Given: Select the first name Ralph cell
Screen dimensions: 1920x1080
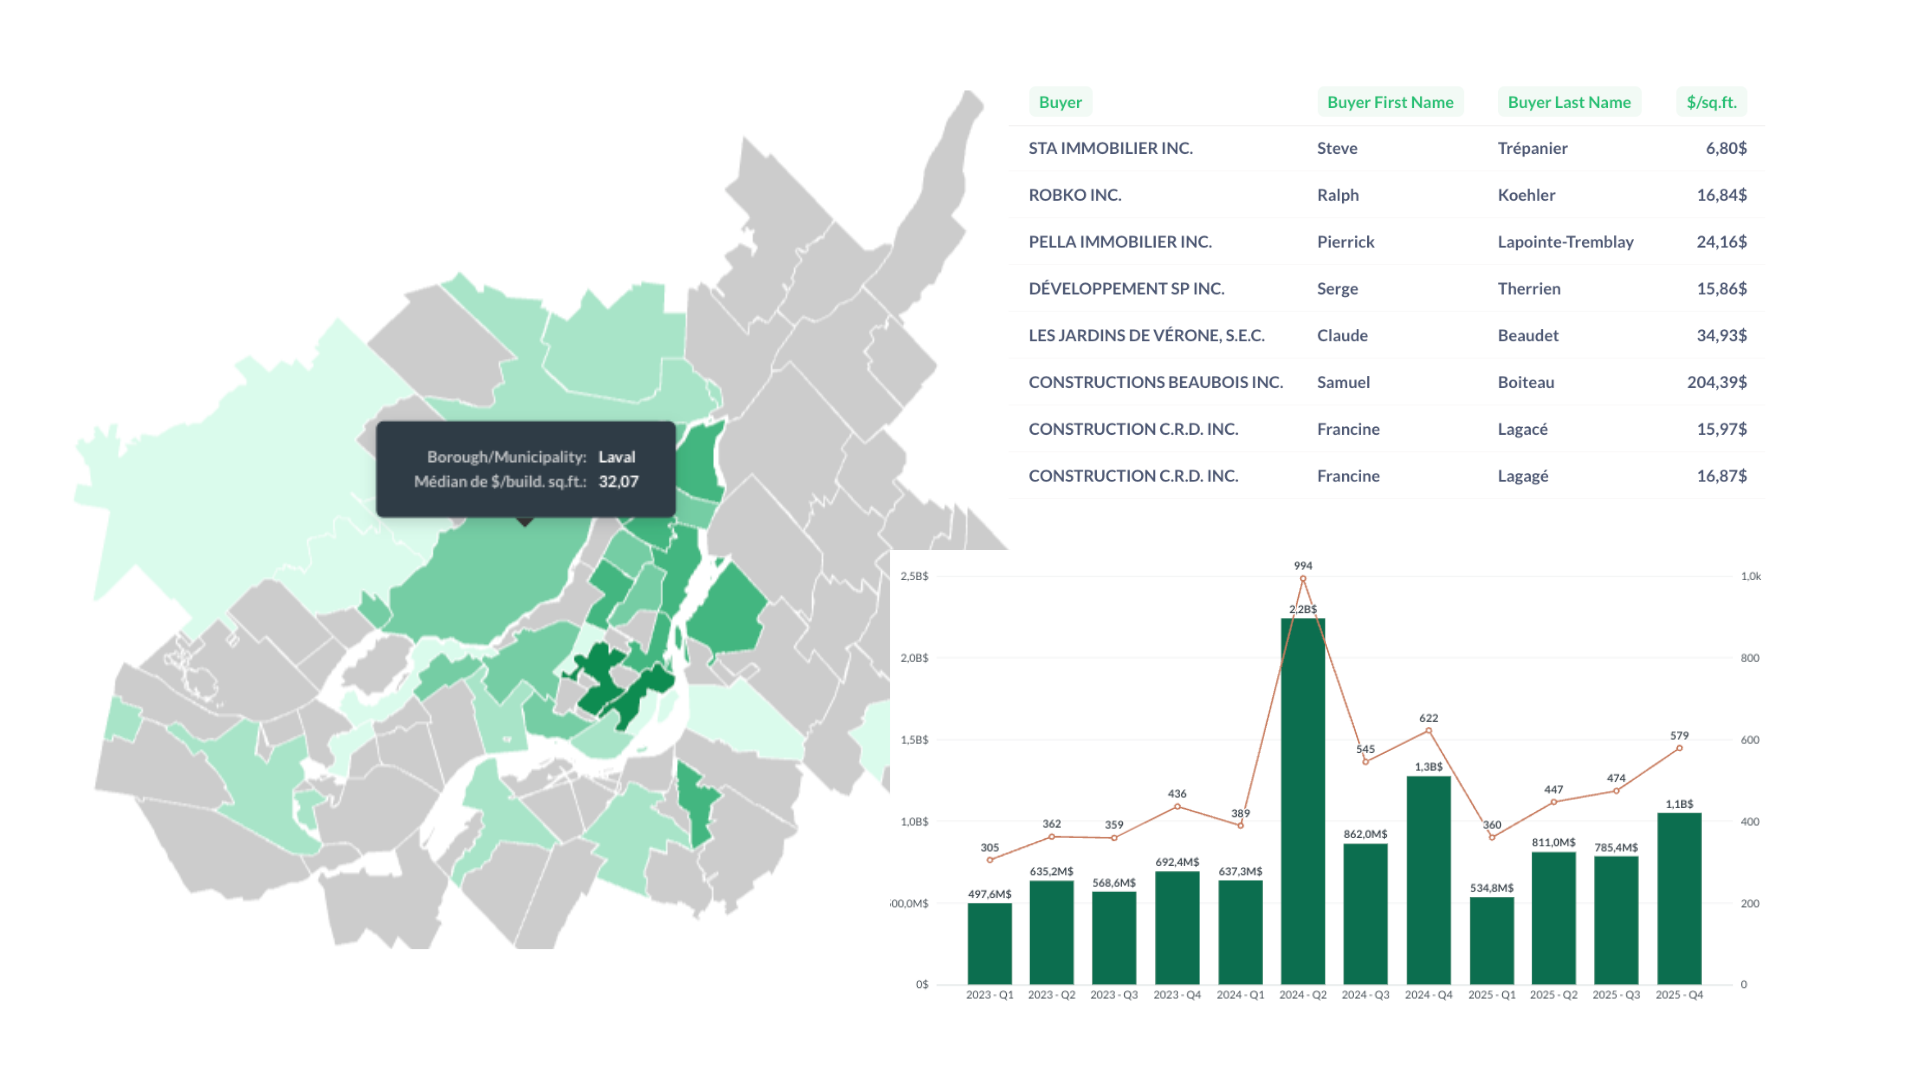Looking at the screenshot, I should click(x=1338, y=195).
